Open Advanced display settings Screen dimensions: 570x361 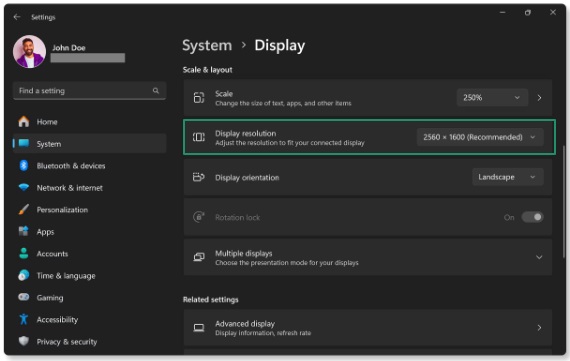point(368,328)
